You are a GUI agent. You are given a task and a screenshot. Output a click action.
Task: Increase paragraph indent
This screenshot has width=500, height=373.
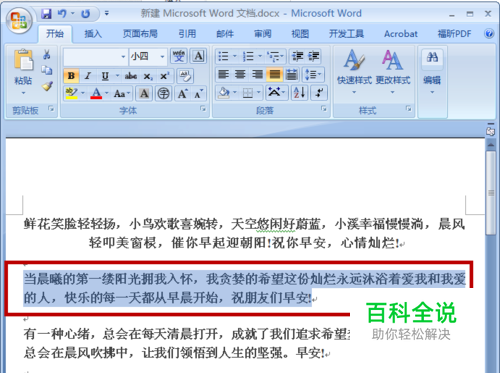coord(314,56)
